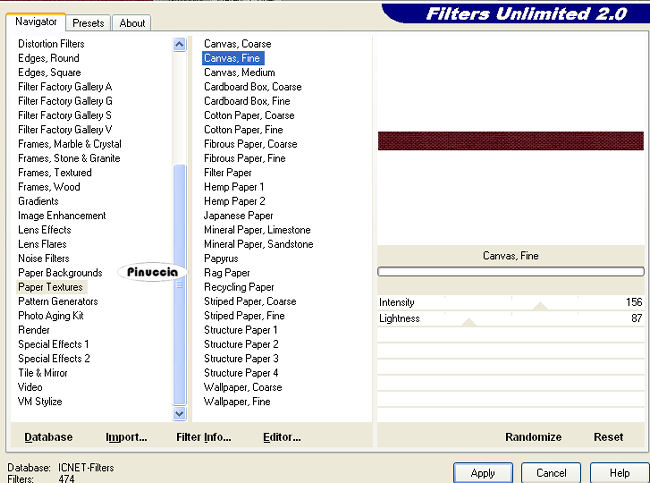Select the Paper Backgrounds category
The width and height of the screenshot is (650, 483).
click(60, 273)
